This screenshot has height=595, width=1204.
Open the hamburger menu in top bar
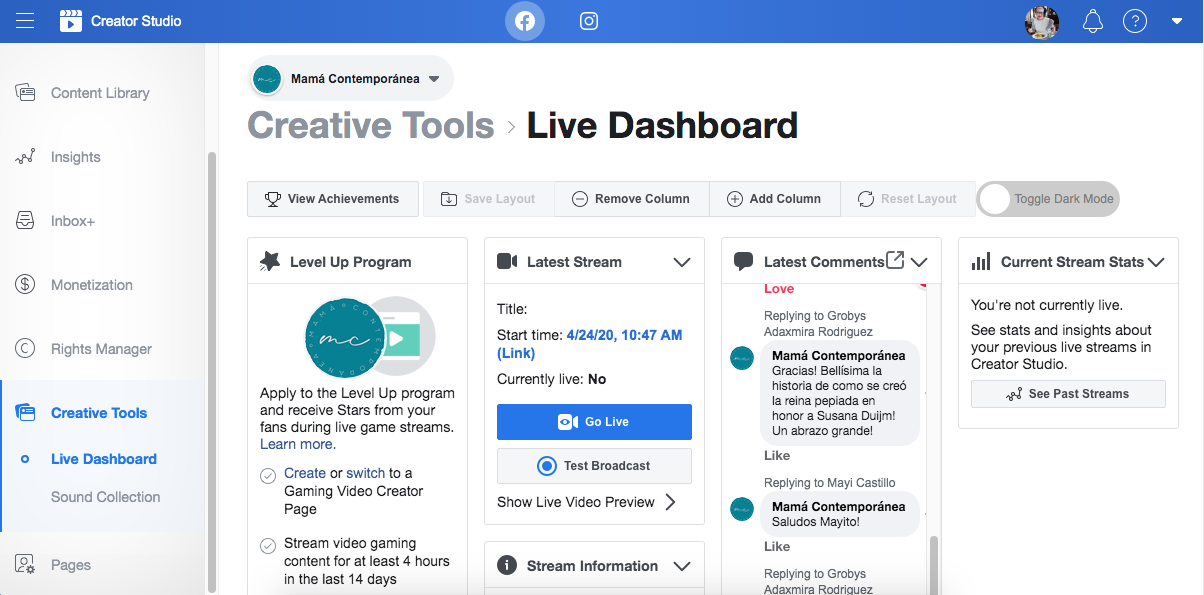tap(25, 21)
